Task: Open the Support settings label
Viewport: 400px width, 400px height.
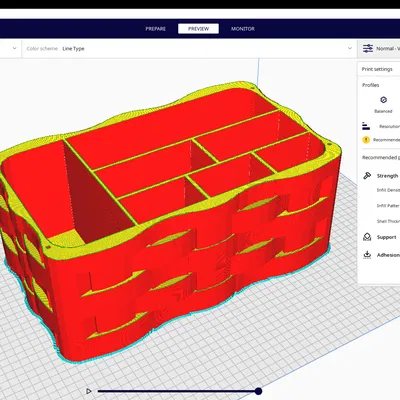Action: [x=386, y=237]
